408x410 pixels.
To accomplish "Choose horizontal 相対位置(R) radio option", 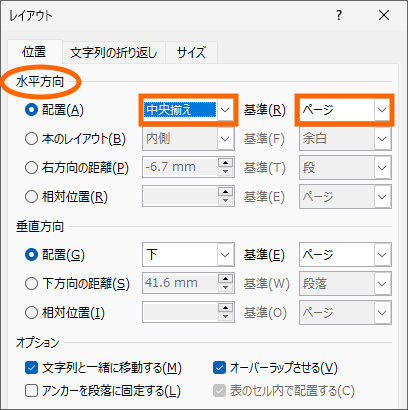I will [x=31, y=197].
